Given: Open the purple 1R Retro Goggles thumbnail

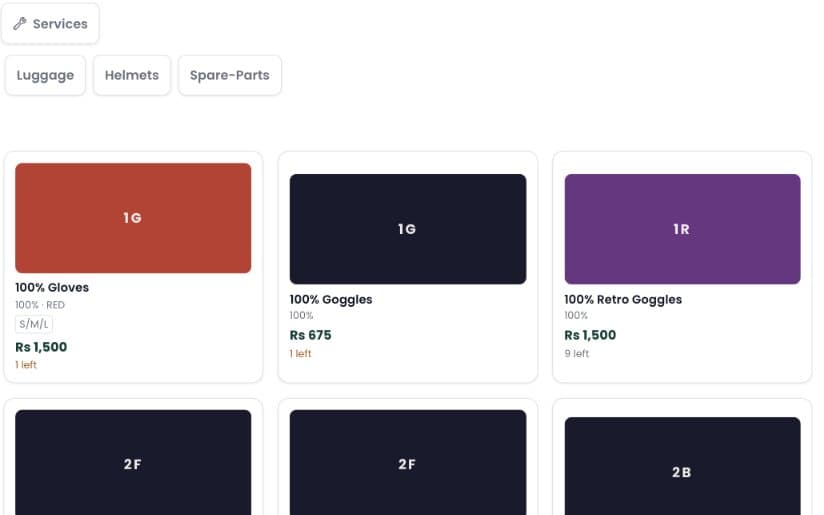Looking at the screenshot, I should tap(683, 229).
